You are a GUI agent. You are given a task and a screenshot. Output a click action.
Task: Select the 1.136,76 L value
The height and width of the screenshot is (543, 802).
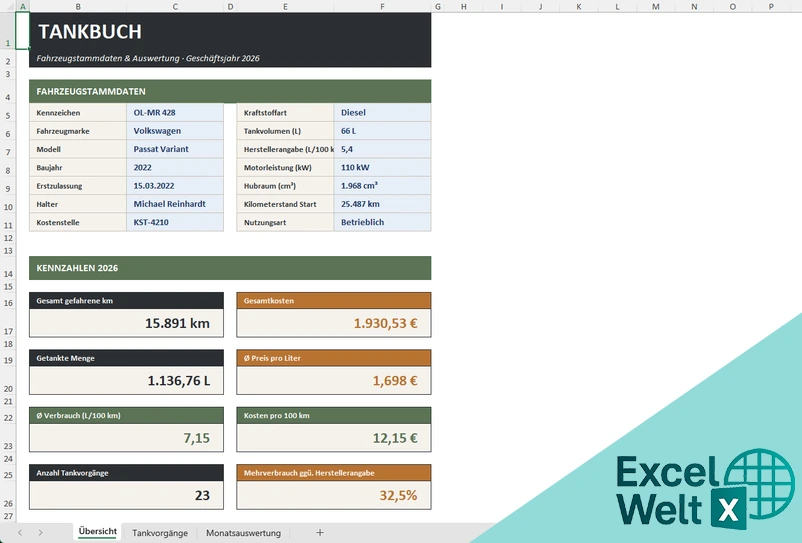pos(126,380)
